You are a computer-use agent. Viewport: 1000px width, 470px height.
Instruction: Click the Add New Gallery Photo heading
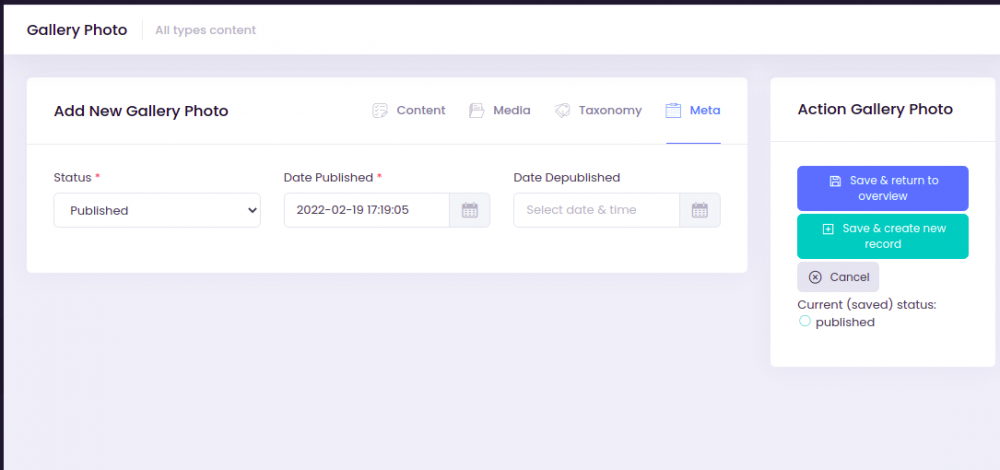[141, 111]
